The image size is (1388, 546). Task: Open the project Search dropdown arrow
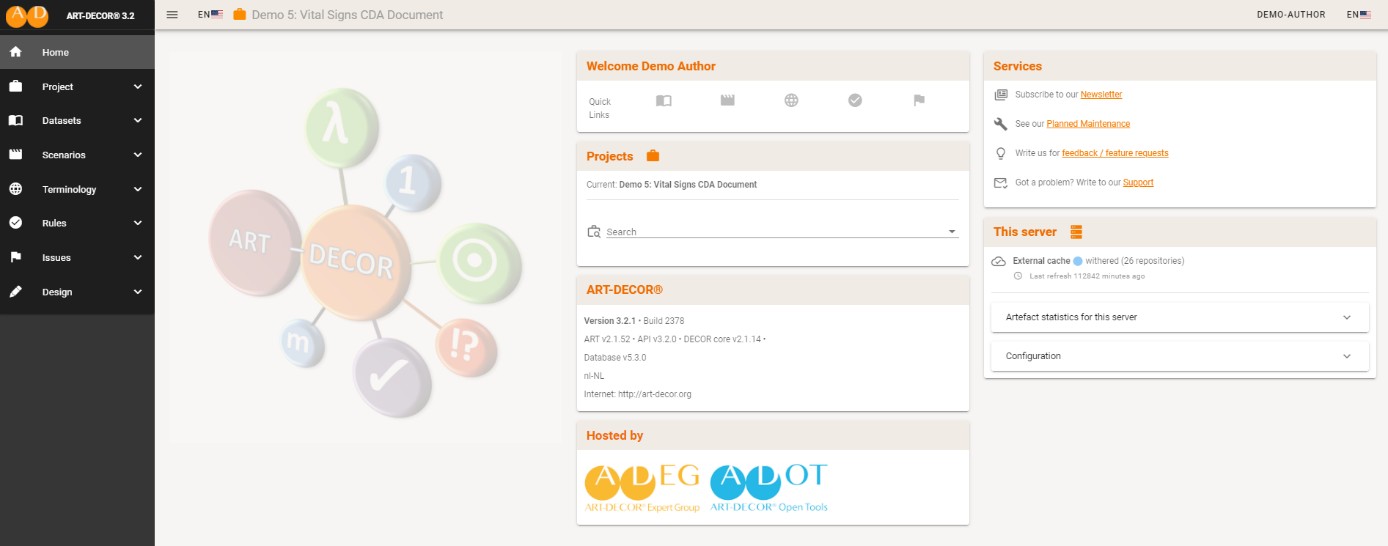point(952,232)
